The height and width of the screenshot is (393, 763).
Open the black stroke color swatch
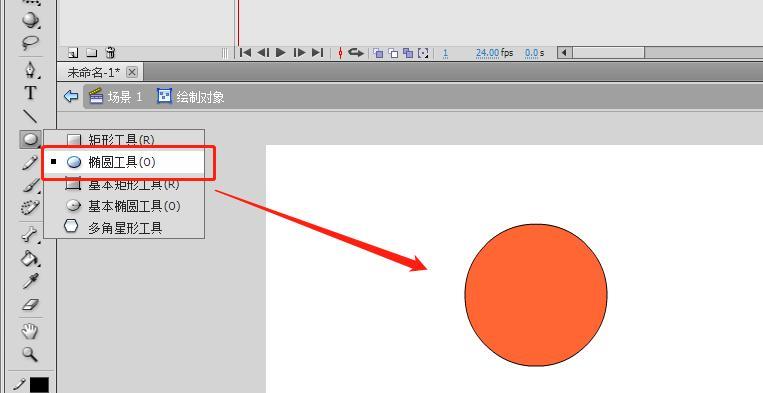click(39, 385)
